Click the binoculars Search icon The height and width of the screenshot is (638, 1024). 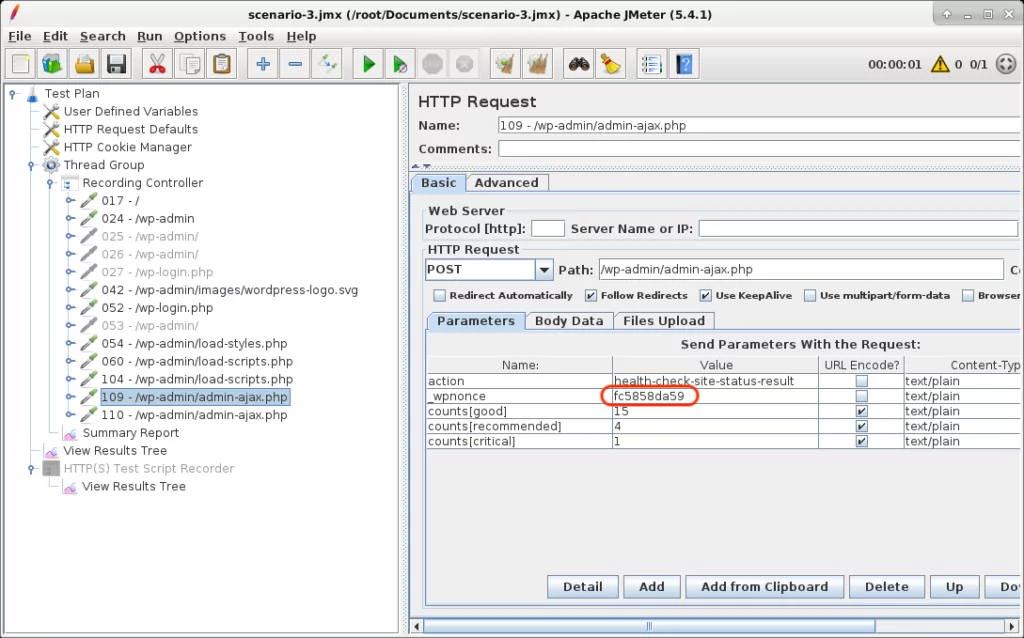point(578,65)
